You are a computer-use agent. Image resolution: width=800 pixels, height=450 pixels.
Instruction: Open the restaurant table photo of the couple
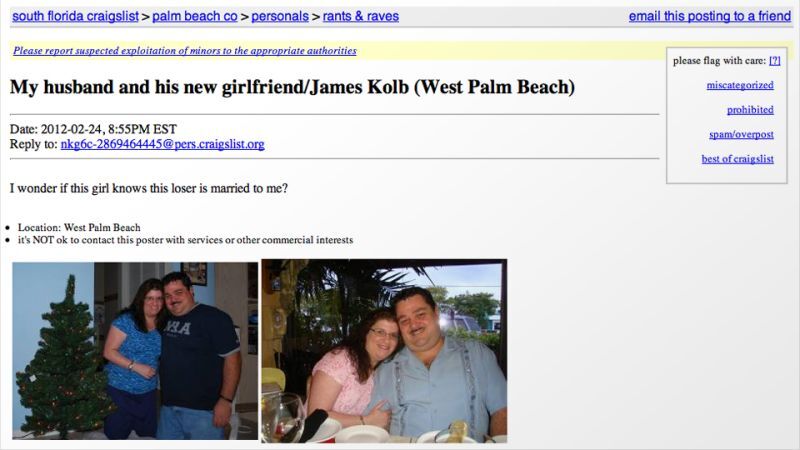click(x=384, y=351)
